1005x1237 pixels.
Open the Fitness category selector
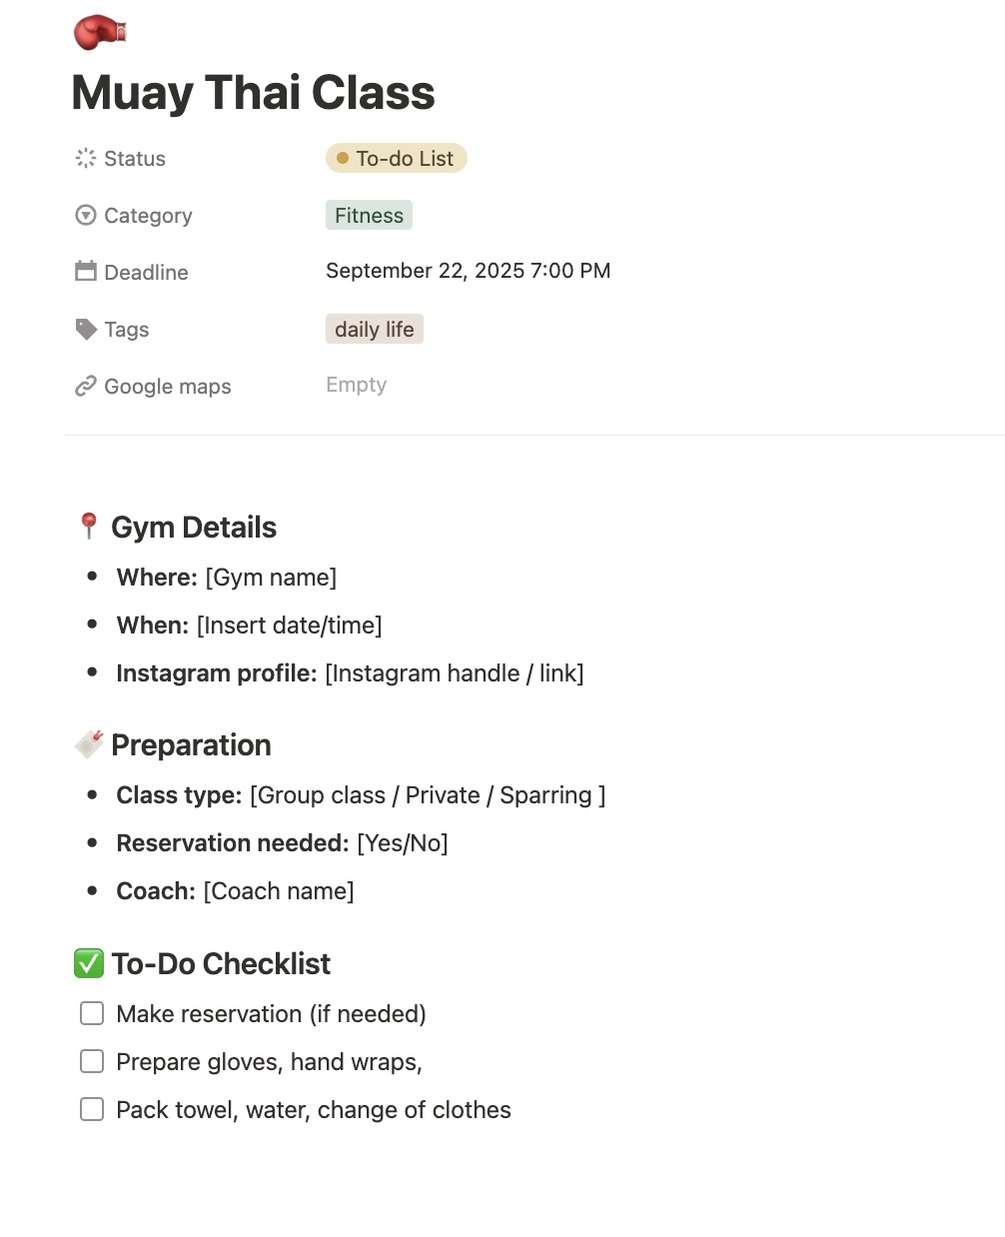369,215
